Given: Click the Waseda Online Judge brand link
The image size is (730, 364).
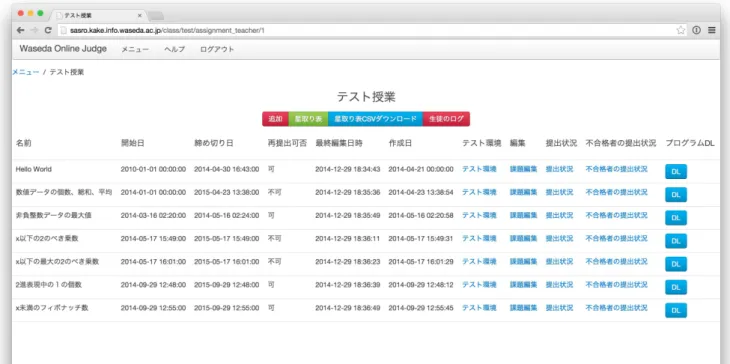Looking at the screenshot, I should point(63,48).
